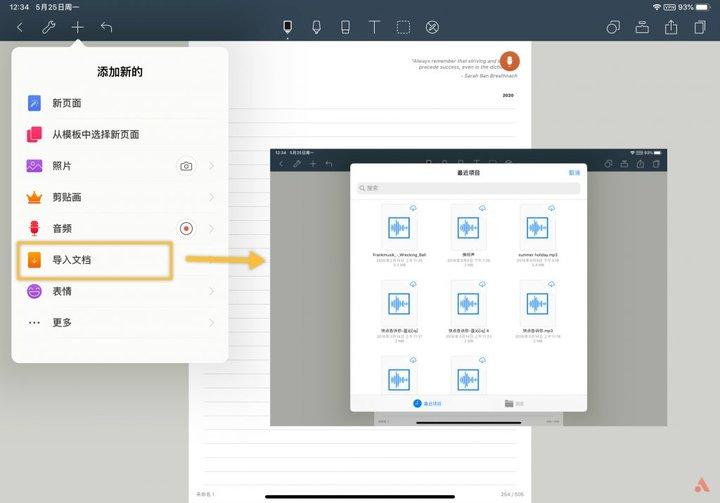Tap the circular slashed-pen mode icon
This screenshot has width=720, height=503.
tap(432, 27)
